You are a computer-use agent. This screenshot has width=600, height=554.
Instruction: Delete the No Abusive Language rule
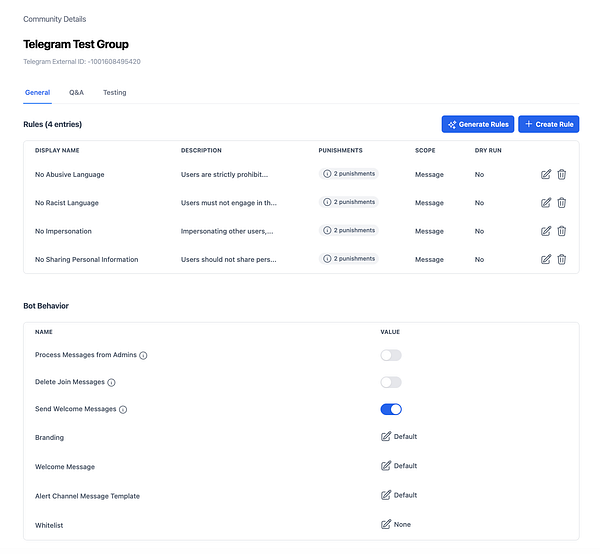coord(561,174)
